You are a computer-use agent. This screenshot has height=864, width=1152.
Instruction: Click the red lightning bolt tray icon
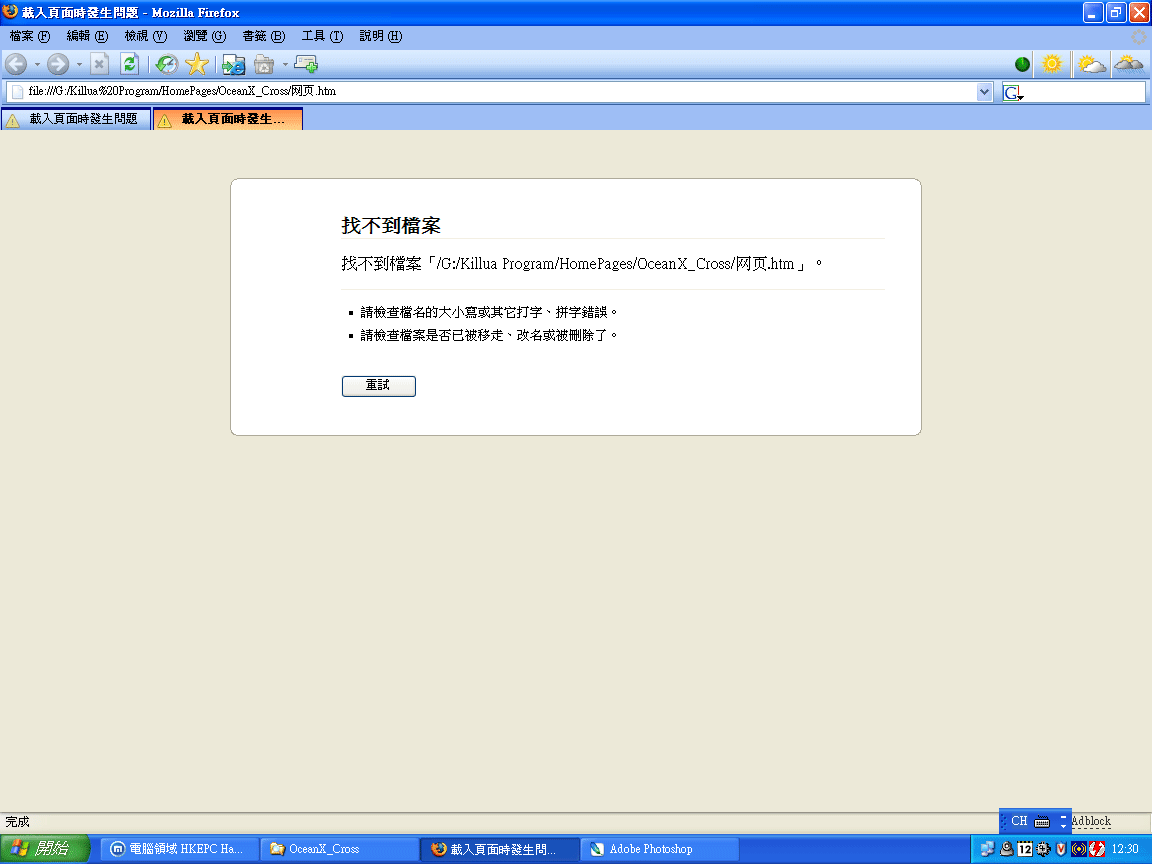tap(1097, 849)
